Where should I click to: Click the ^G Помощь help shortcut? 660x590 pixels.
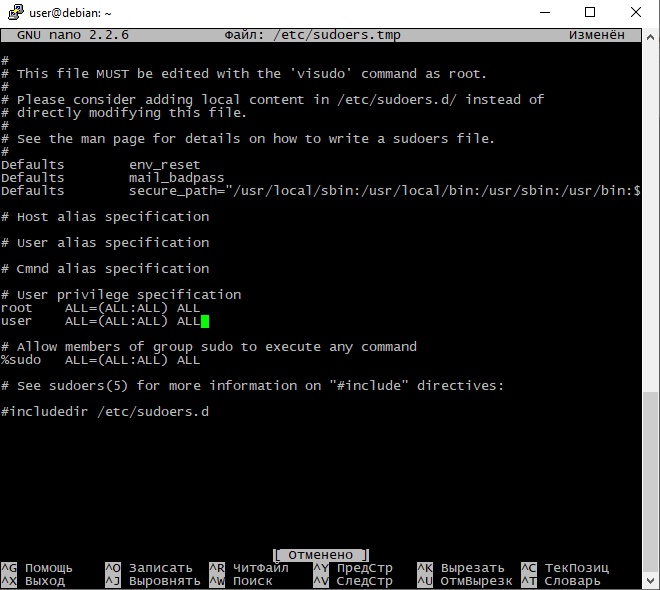tap(38, 568)
